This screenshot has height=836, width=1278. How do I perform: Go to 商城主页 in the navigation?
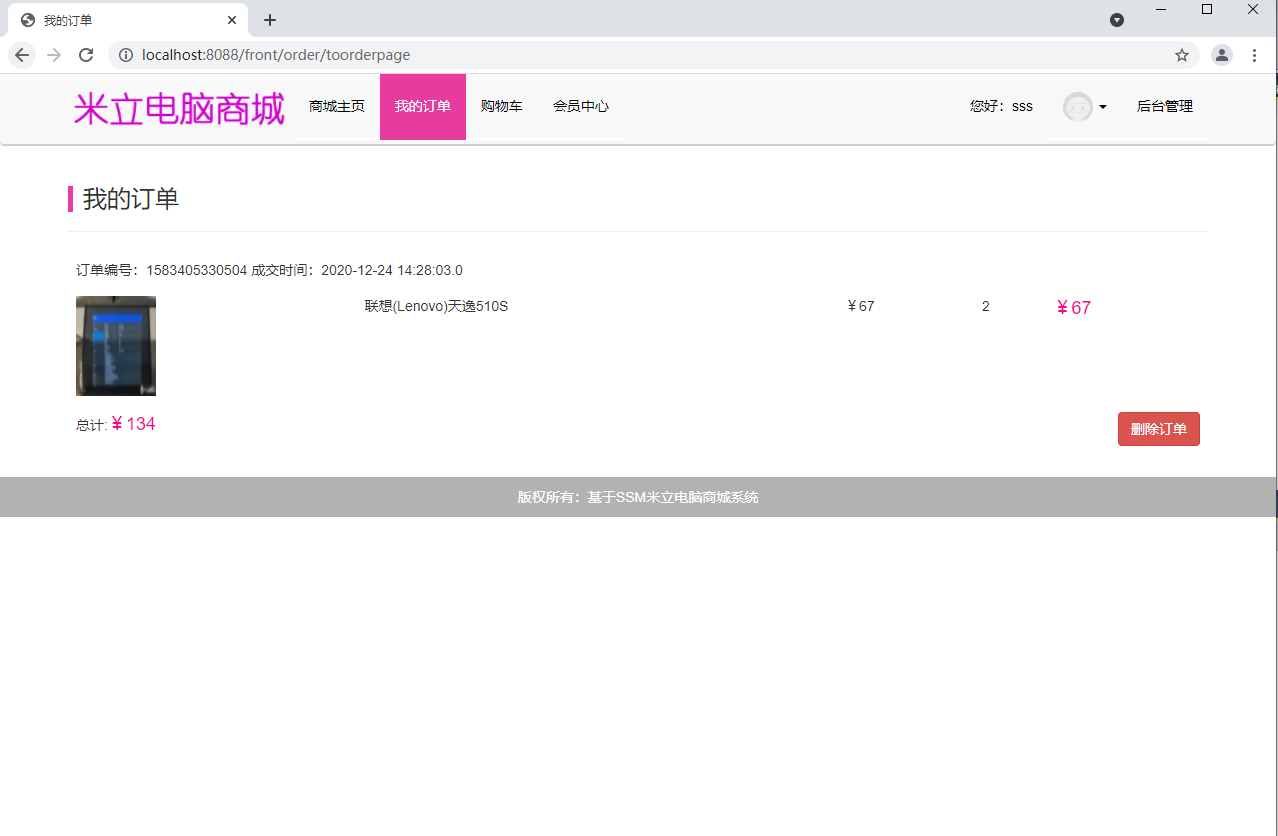point(337,106)
